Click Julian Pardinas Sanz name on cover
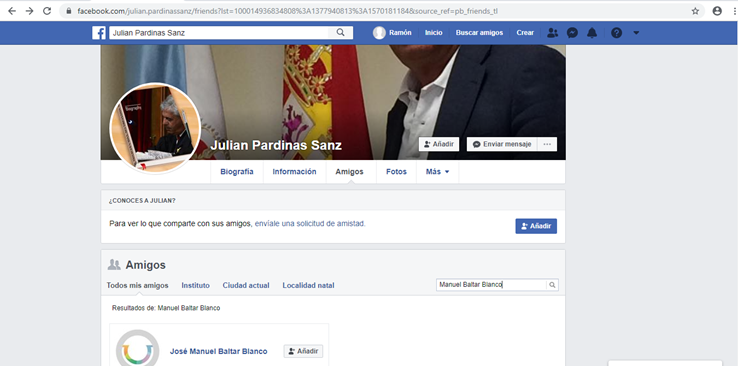Image resolution: width=738 pixels, height=366 pixels. click(276, 145)
